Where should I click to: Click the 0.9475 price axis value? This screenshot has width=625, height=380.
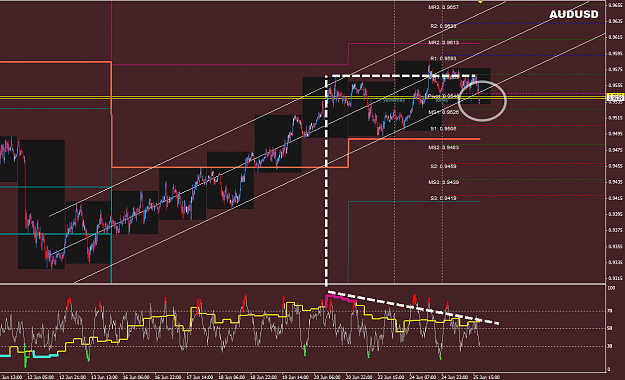click(x=615, y=150)
